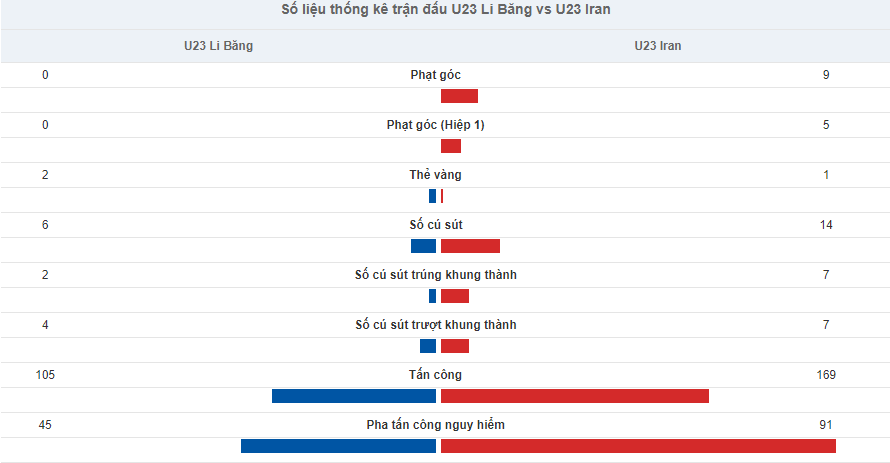Click Iran's Tấn công value 169
The image size is (890, 463).
(x=826, y=374)
